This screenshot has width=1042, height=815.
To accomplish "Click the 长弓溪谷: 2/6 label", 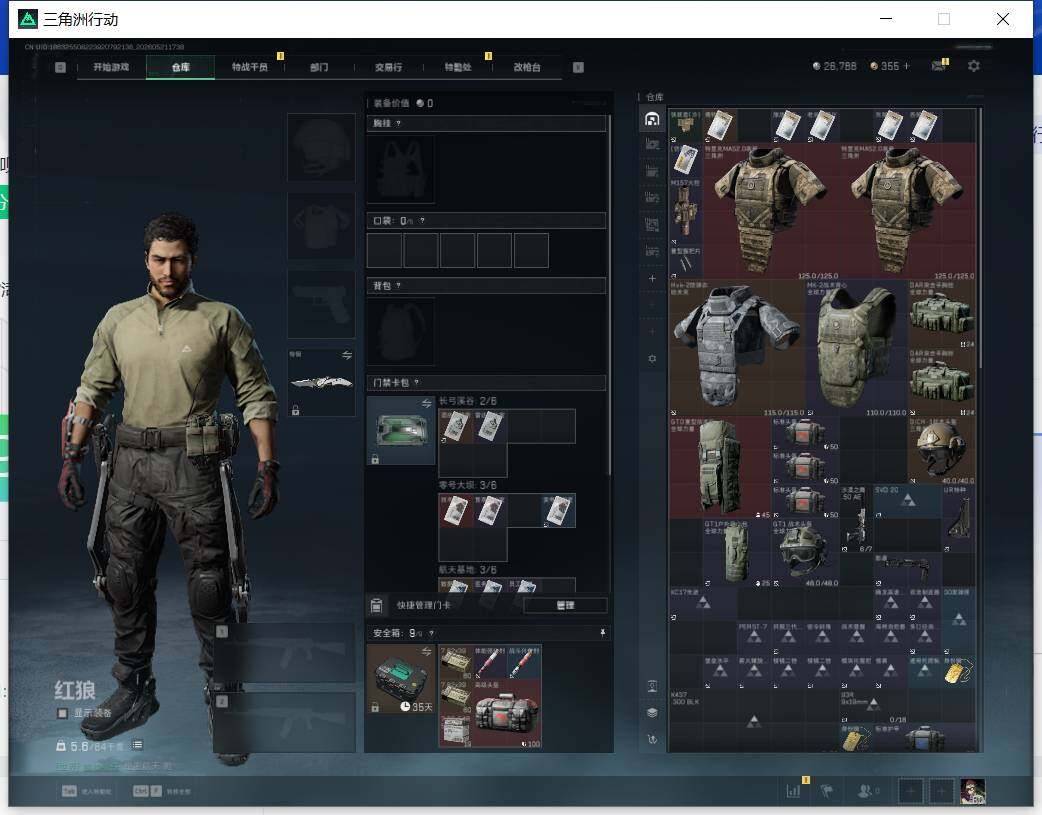I will coord(468,401).
